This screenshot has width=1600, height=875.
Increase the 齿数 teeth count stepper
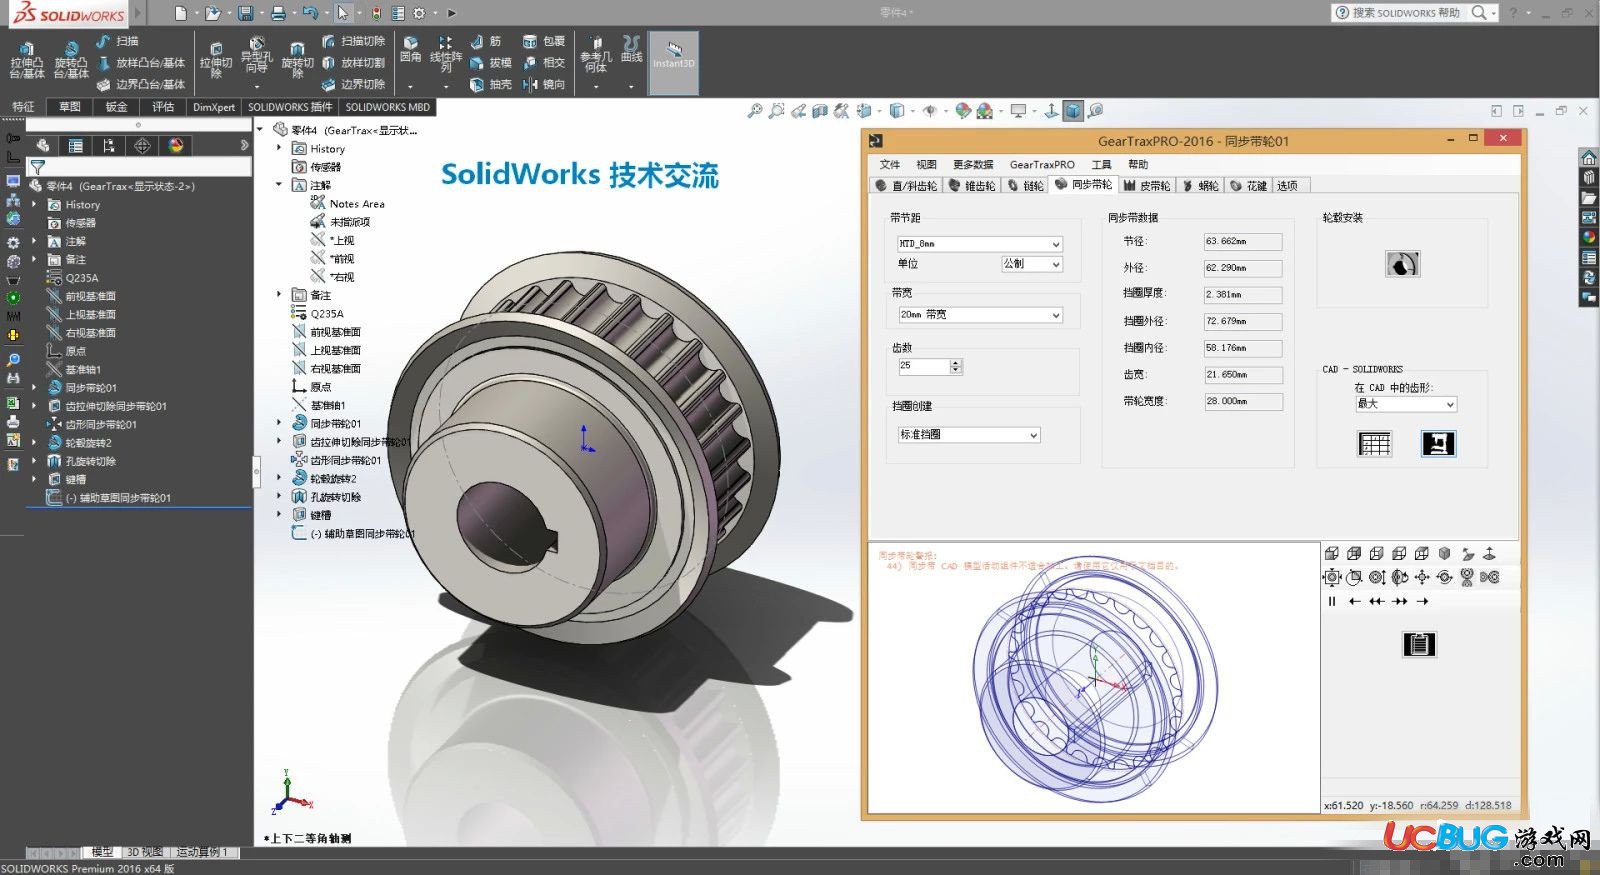click(956, 363)
